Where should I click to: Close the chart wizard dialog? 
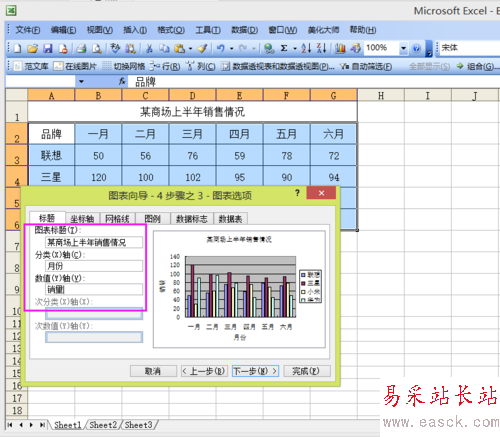(x=321, y=193)
